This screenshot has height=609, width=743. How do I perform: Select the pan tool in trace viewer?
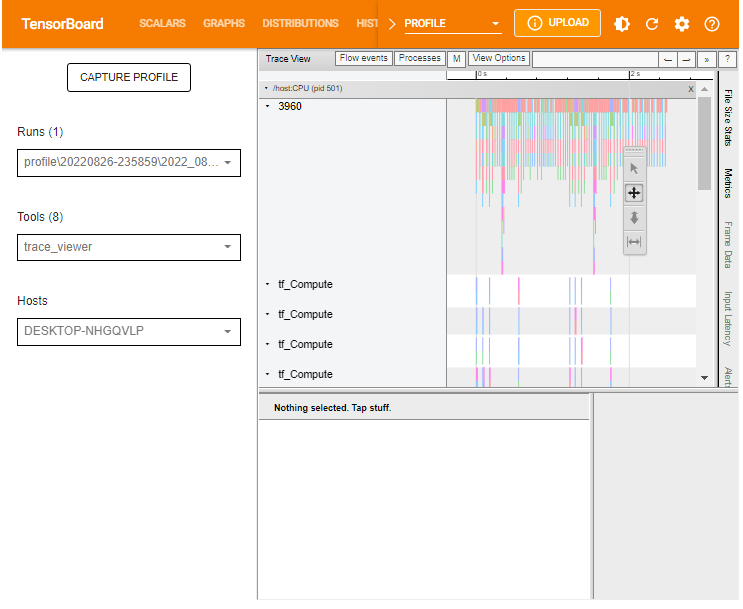point(634,193)
